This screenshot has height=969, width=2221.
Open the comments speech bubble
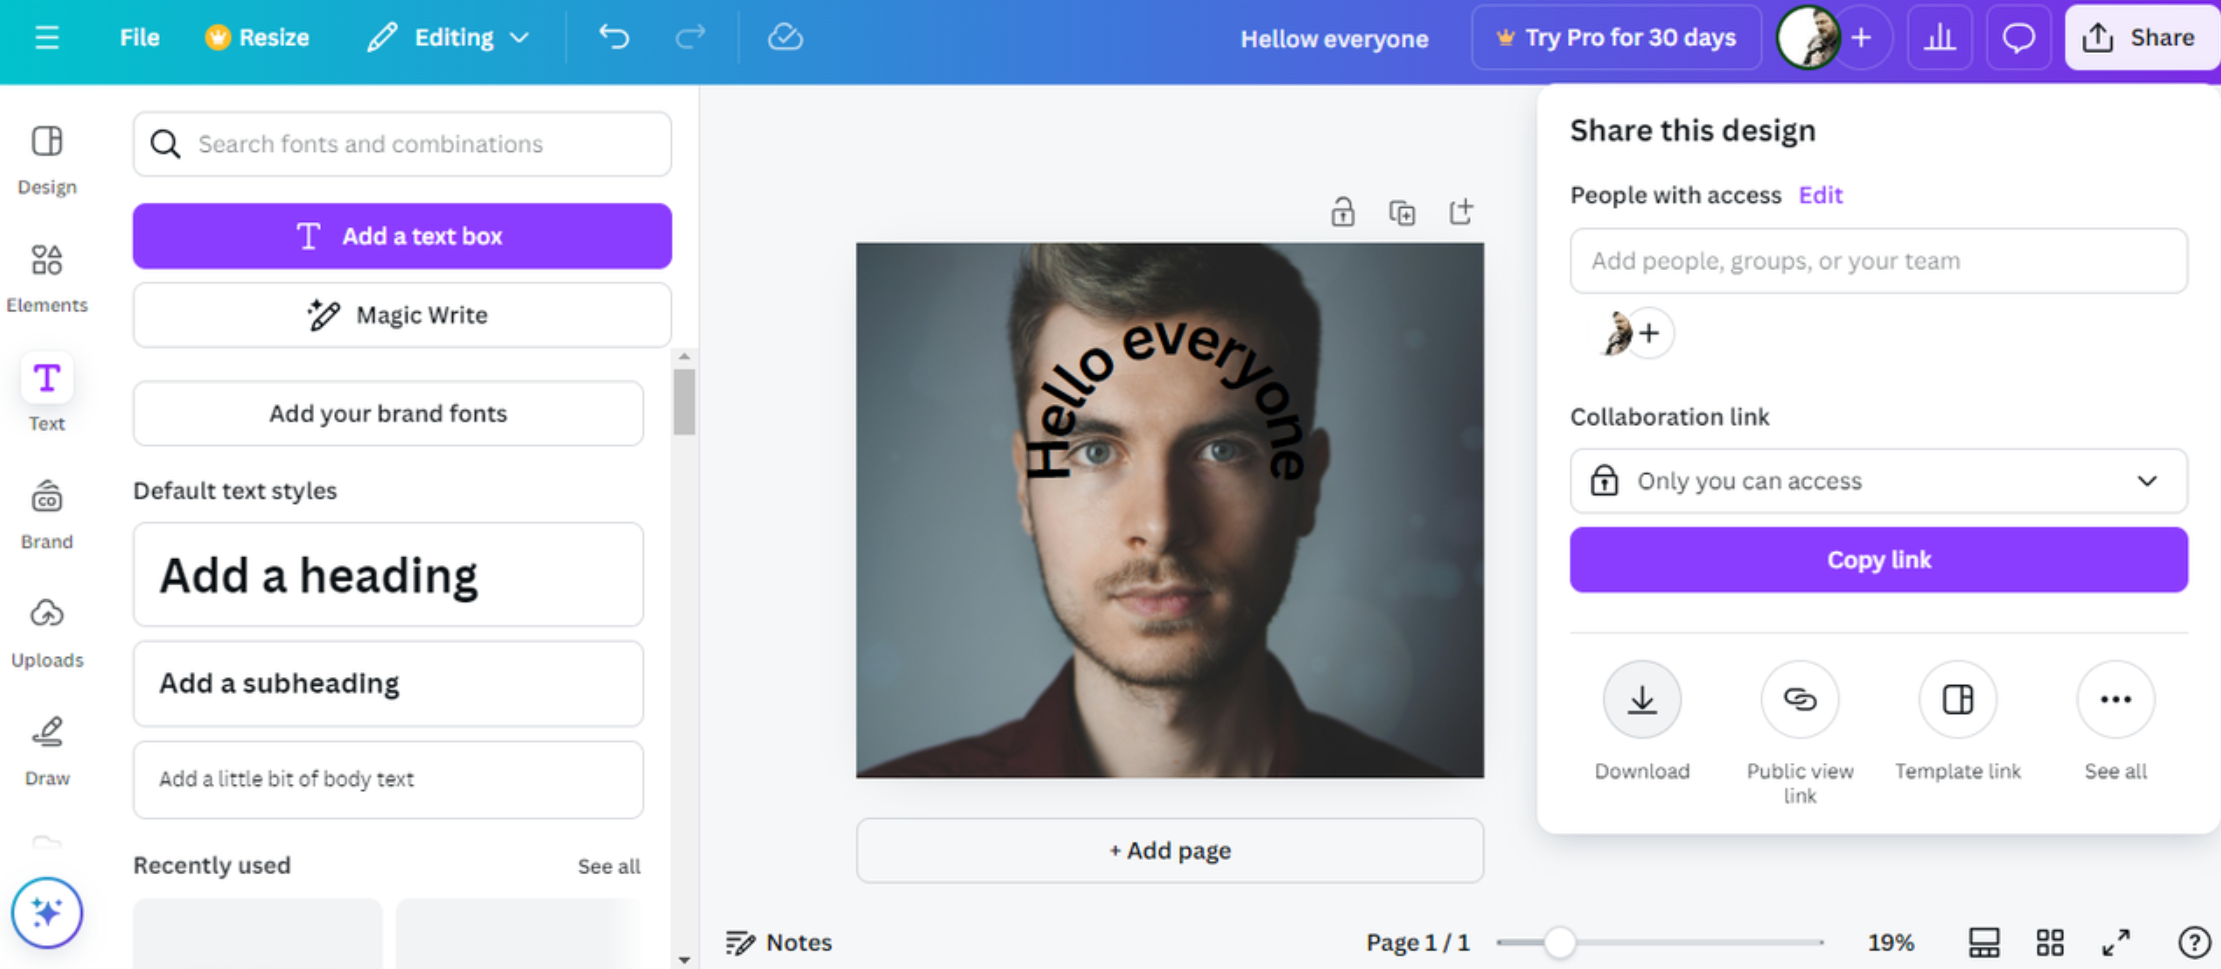tap(2018, 38)
